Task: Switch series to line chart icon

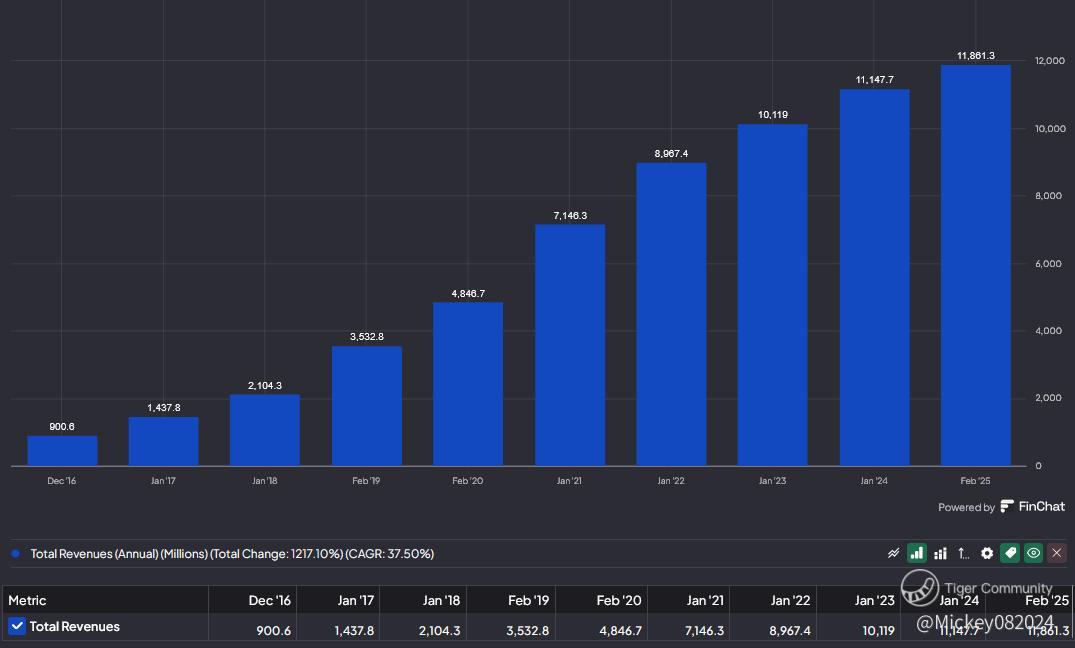Action: pos(893,553)
